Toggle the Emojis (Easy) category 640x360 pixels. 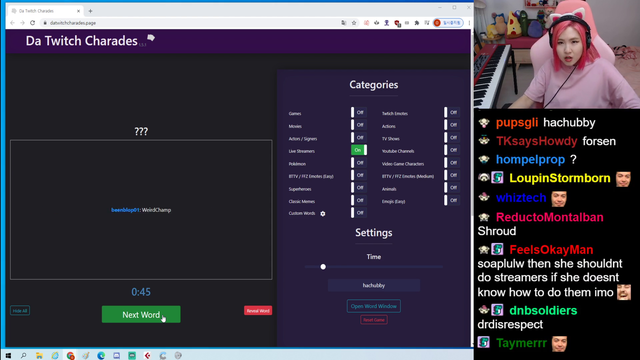pos(452,200)
